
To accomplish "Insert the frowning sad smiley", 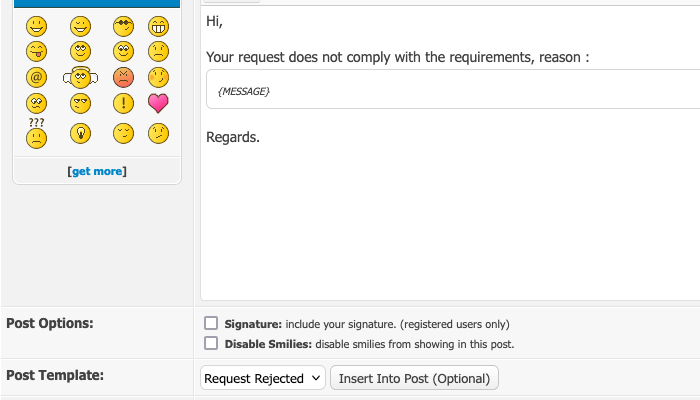I will (x=158, y=51).
